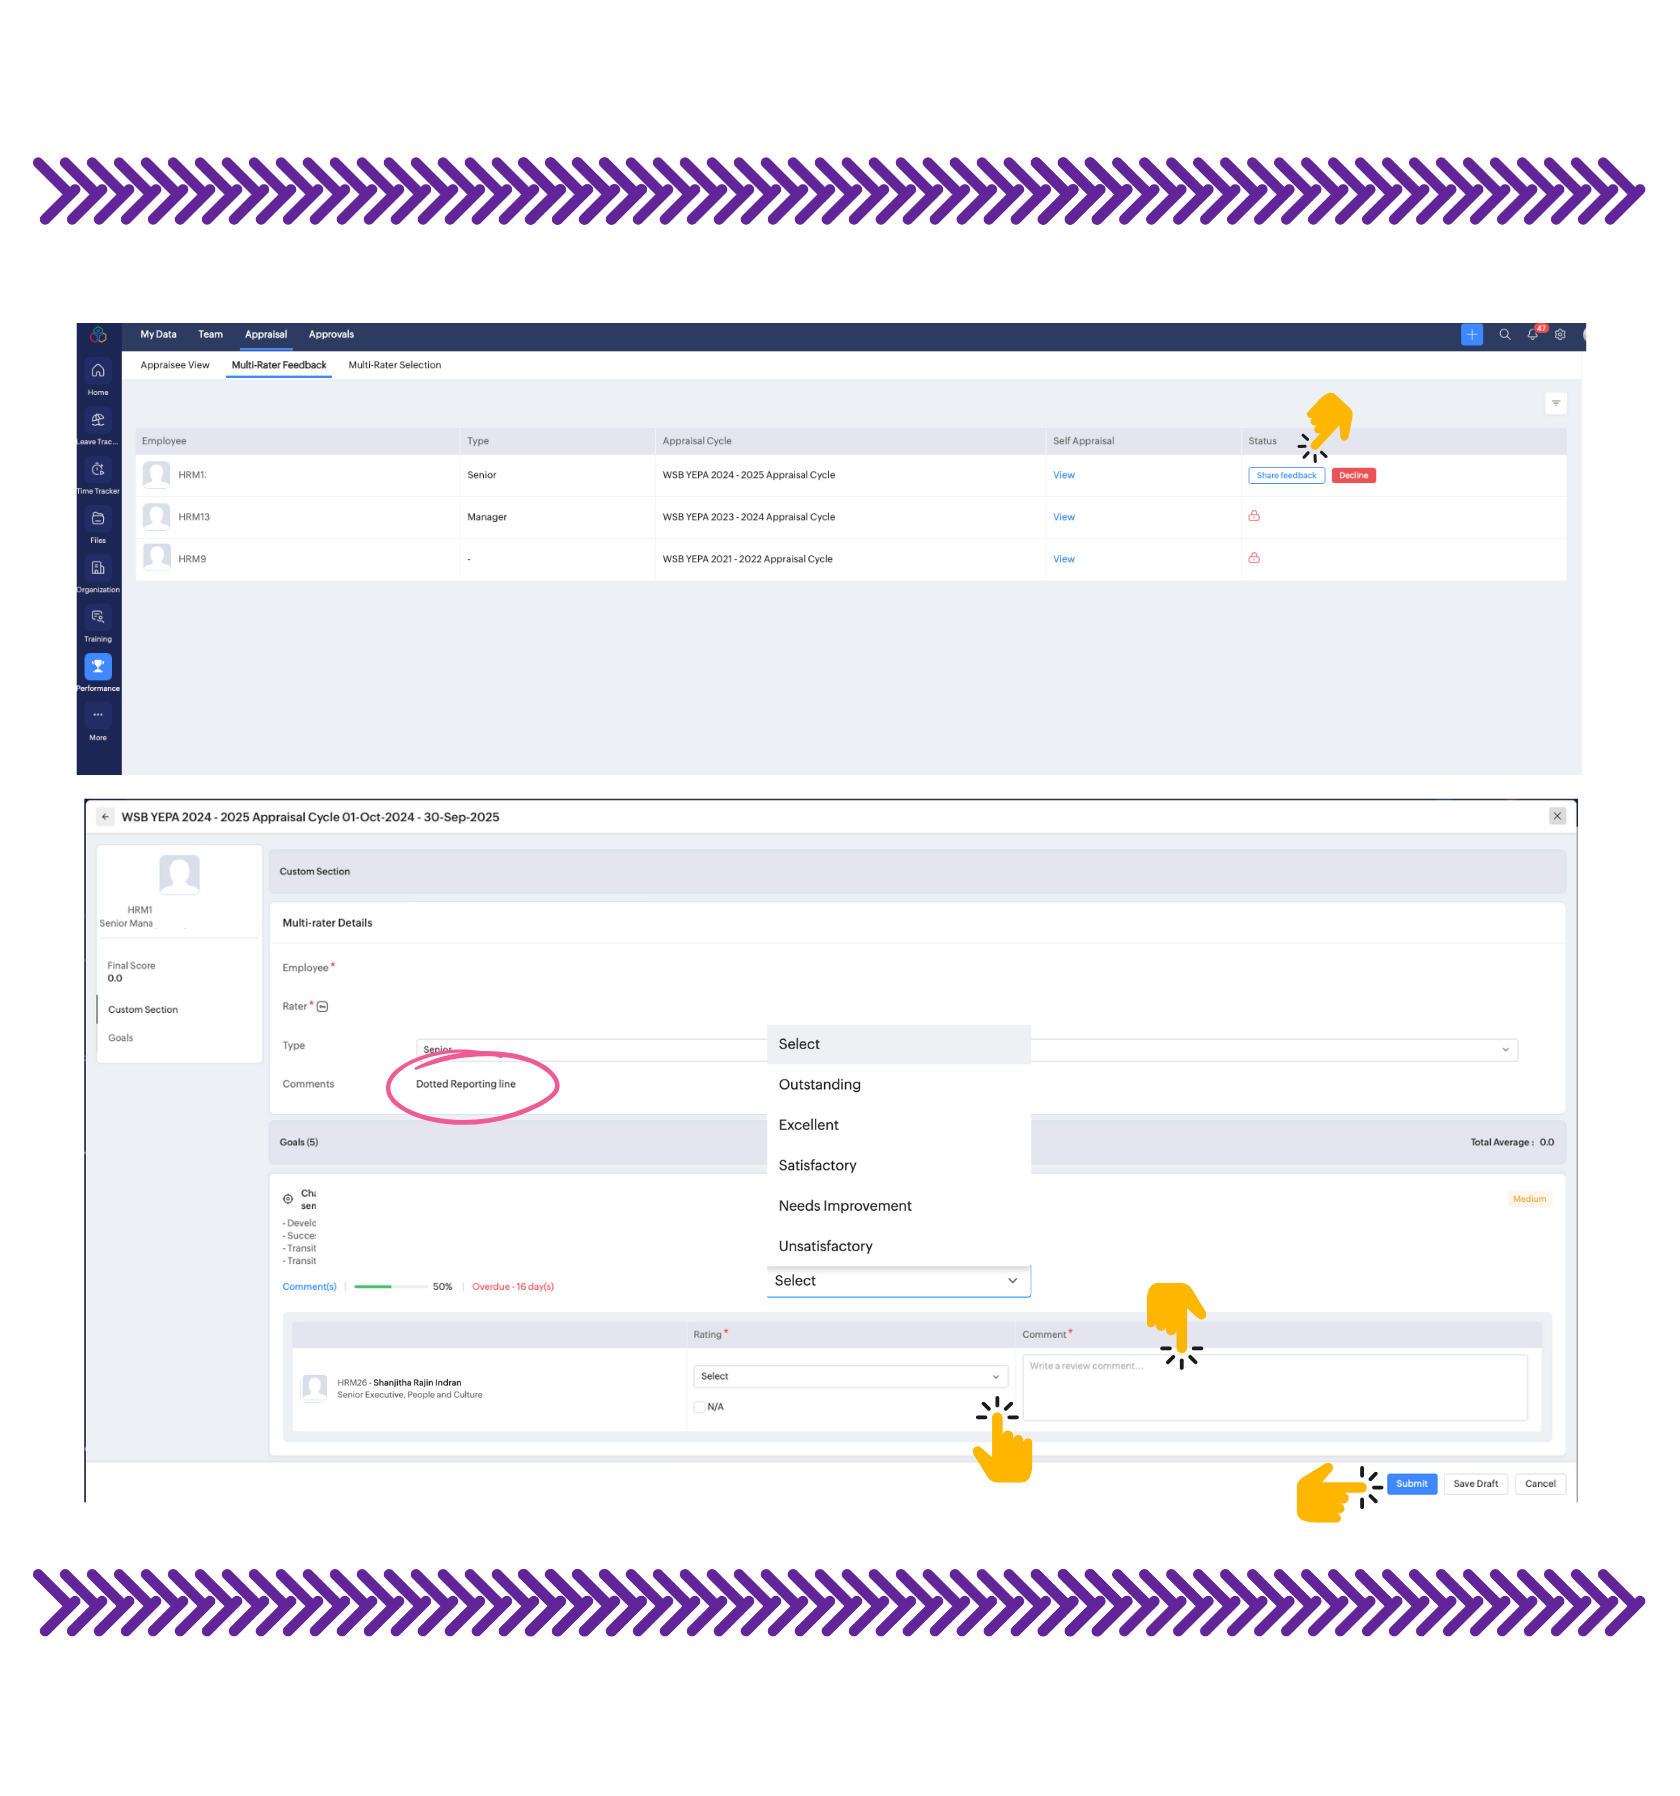Viewport: 1680px width, 1796px height.
Task: Select the Performance trophy icon
Action: (x=98, y=666)
